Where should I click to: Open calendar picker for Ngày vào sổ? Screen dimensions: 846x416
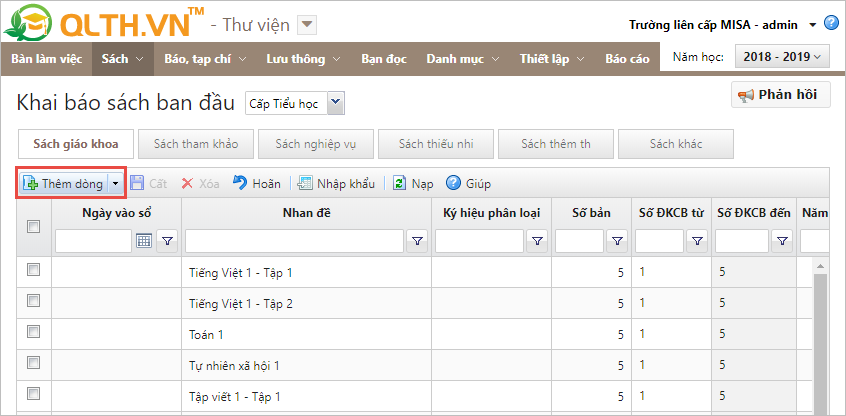(144, 240)
